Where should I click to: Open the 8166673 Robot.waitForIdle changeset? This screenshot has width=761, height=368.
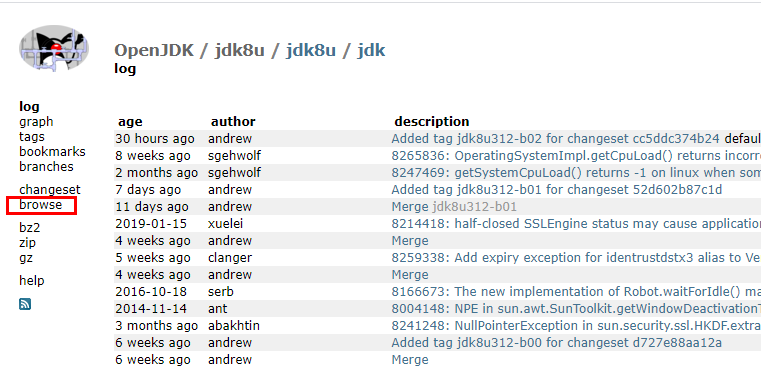[x=576, y=292]
